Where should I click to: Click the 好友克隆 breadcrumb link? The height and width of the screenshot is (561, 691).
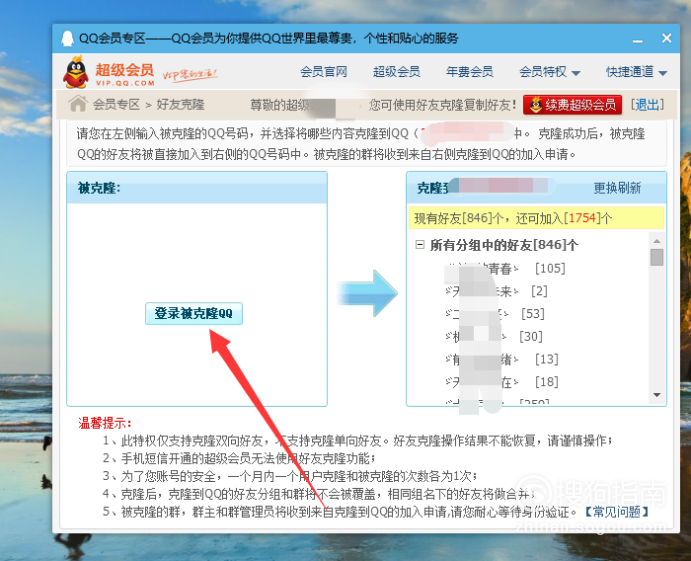[x=180, y=104]
